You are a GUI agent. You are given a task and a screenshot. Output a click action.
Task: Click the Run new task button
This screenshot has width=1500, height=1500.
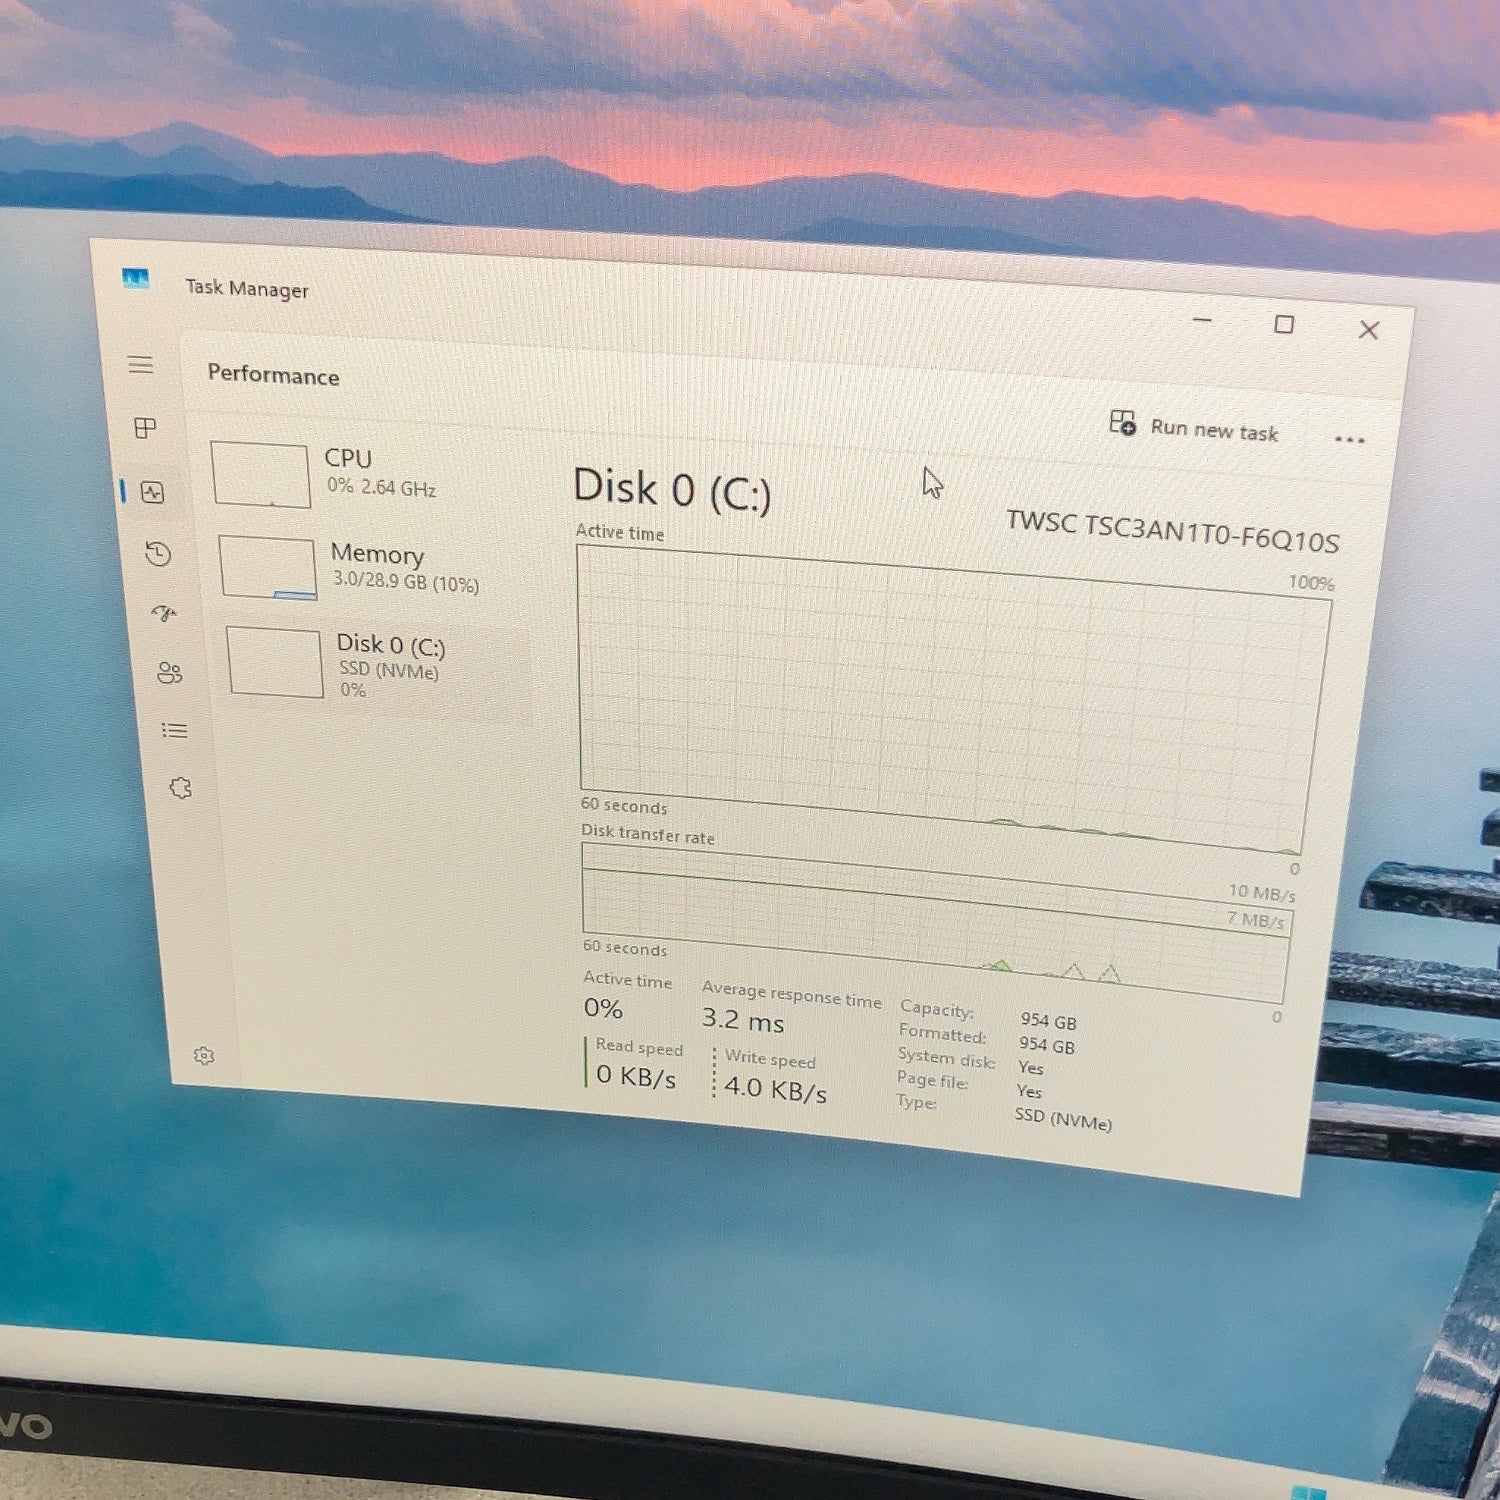(1194, 428)
